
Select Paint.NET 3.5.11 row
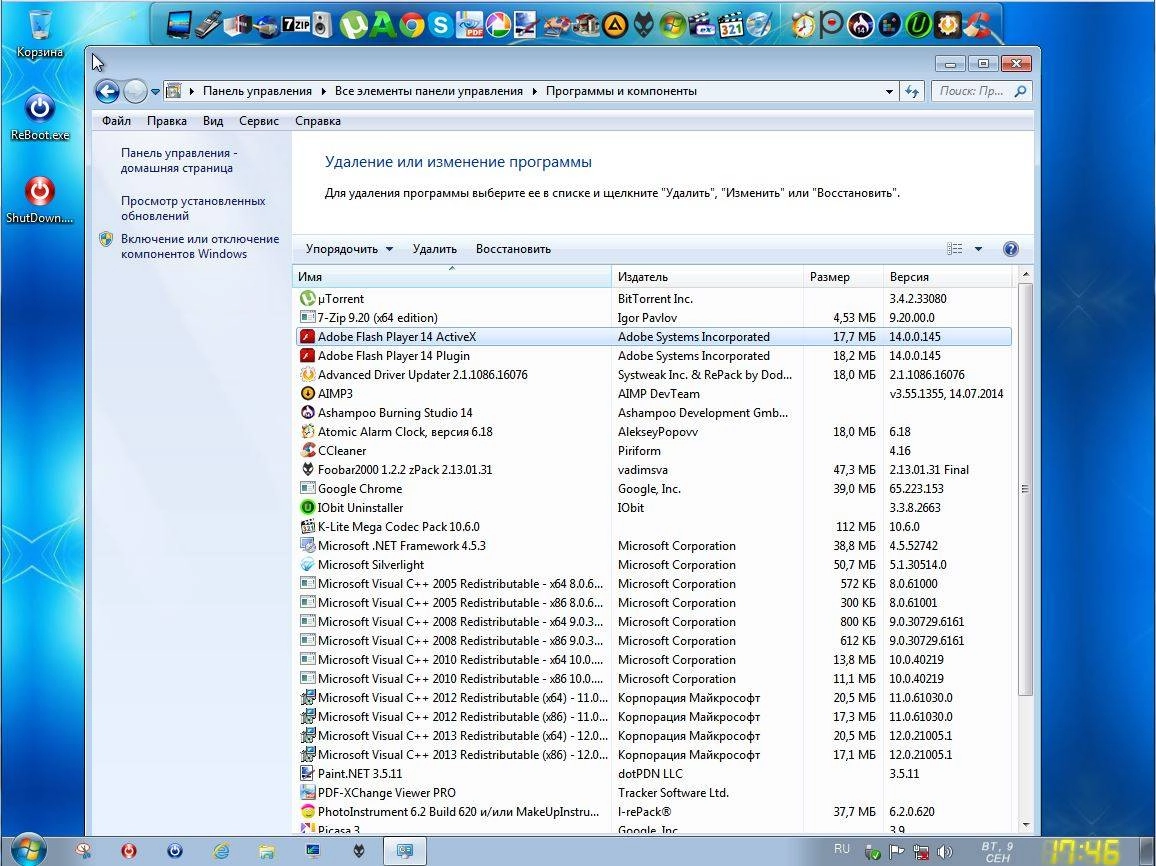pyautogui.click(x=652, y=774)
